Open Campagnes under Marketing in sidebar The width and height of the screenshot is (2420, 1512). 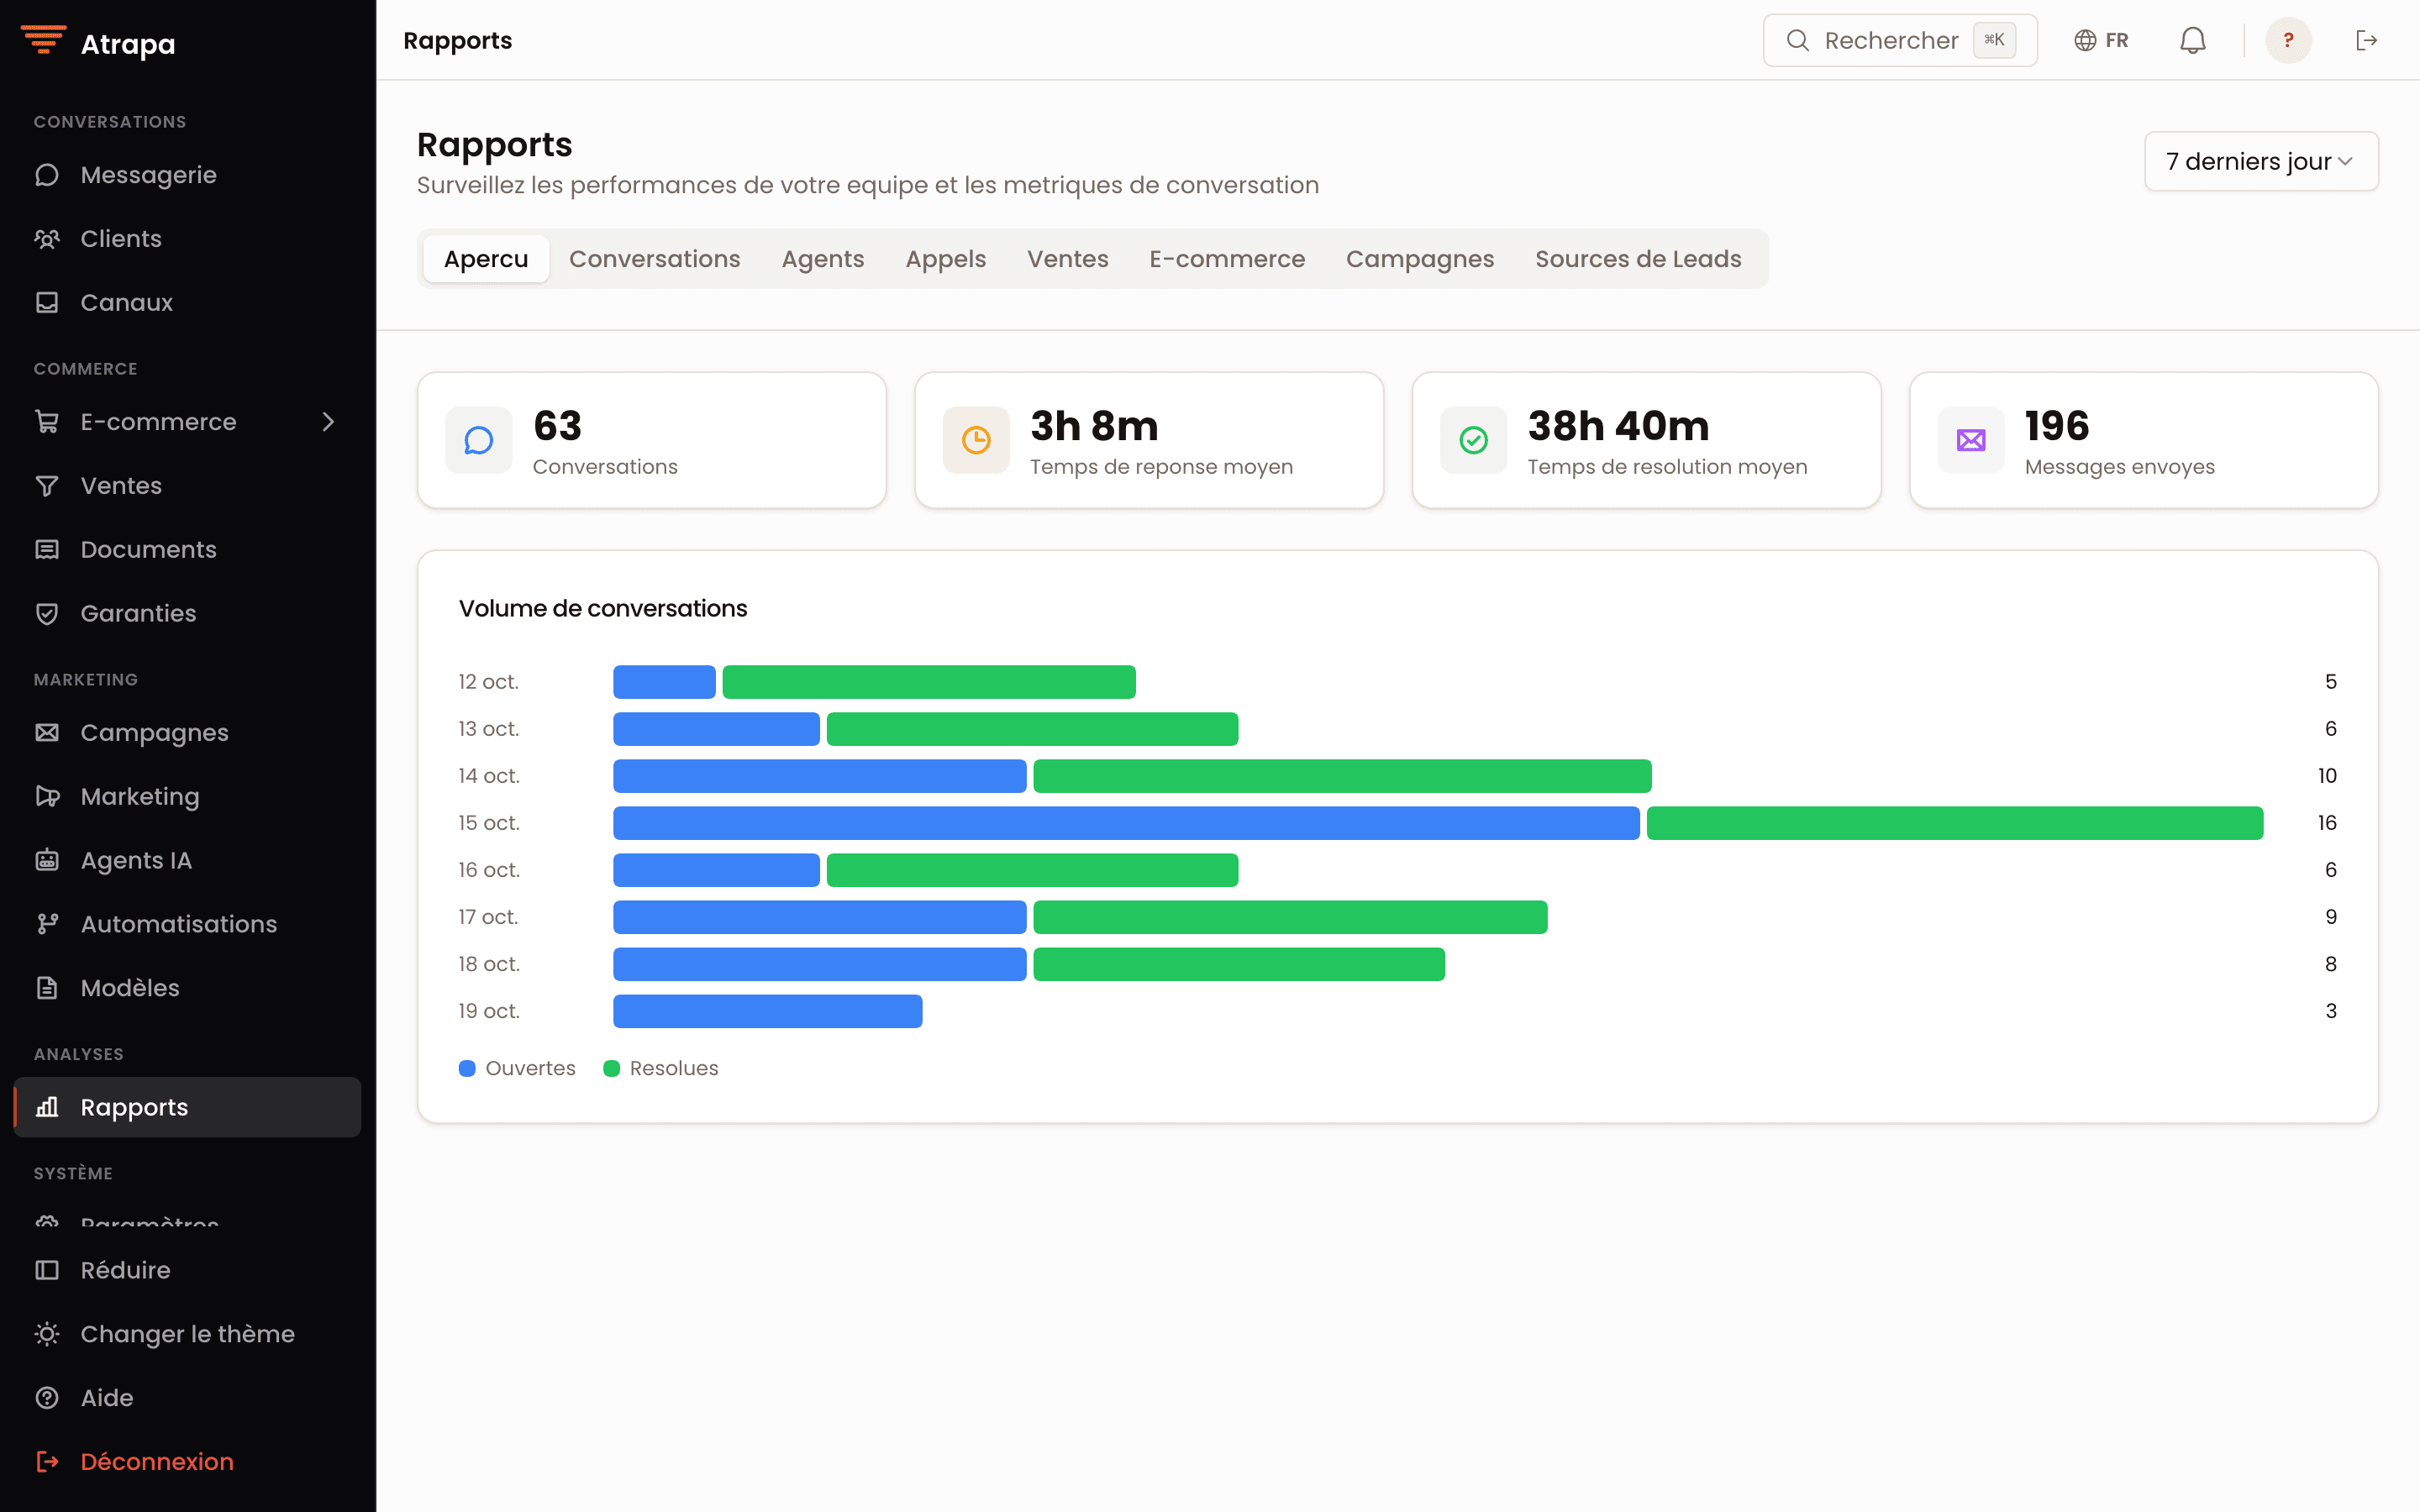pyautogui.click(x=187, y=733)
